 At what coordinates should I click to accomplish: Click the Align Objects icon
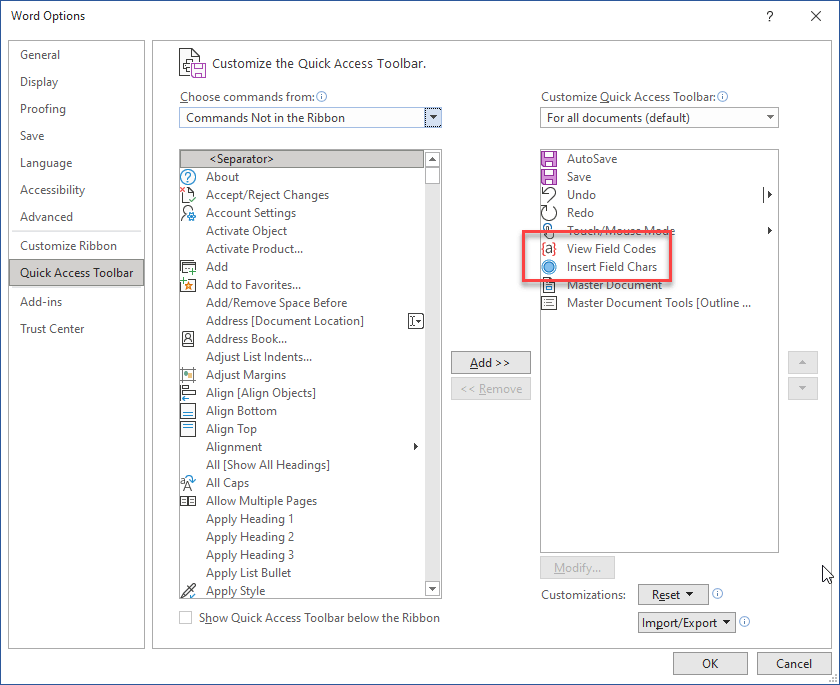pyautogui.click(x=188, y=393)
